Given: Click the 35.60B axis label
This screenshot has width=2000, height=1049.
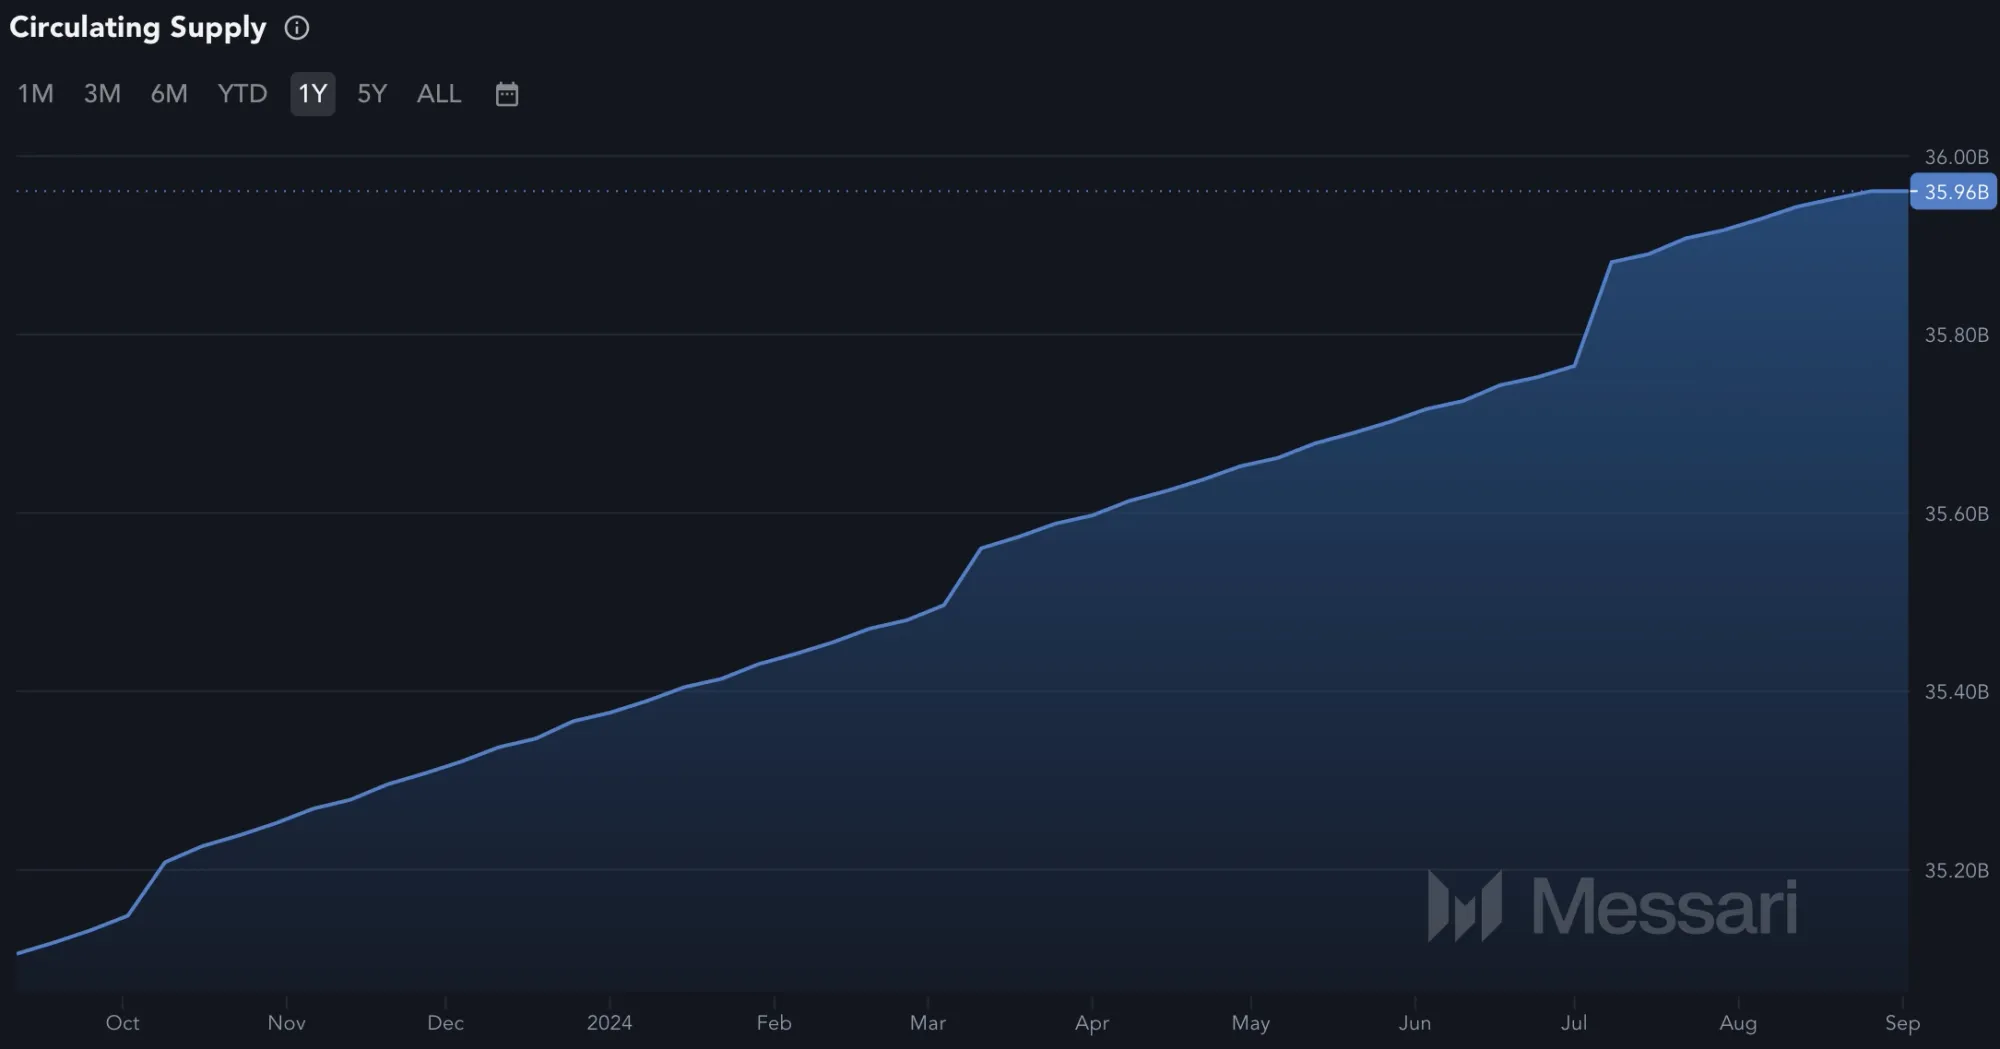Looking at the screenshot, I should (x=1956, y=514).
